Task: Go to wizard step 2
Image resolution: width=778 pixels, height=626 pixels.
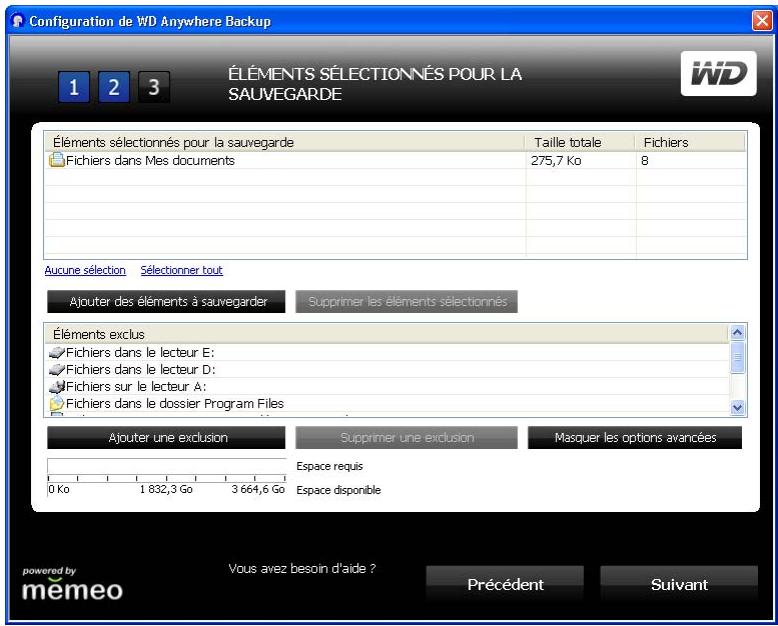Action: (114, 87)
